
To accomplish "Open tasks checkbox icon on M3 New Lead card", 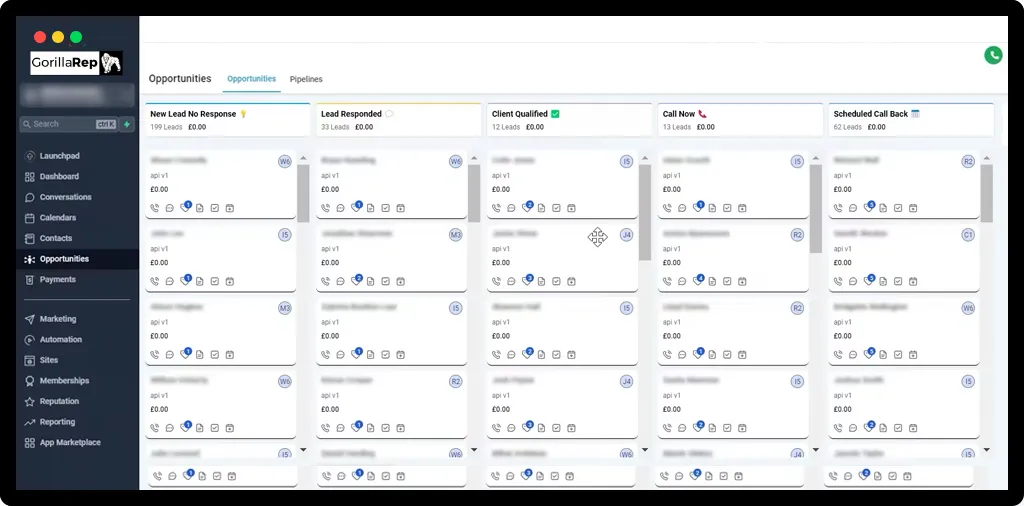I will (214, 355).
